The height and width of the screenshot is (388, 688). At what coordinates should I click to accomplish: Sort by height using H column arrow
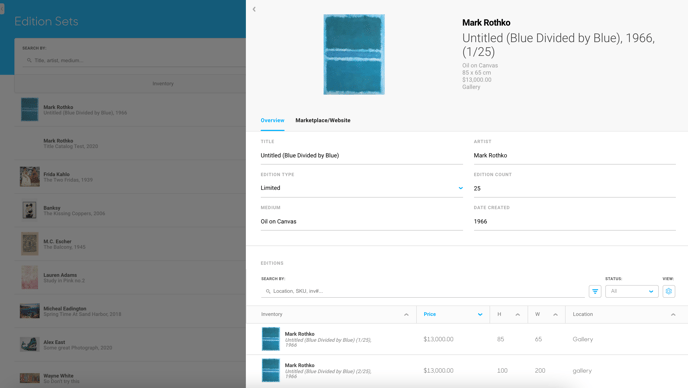click(518, 314)
